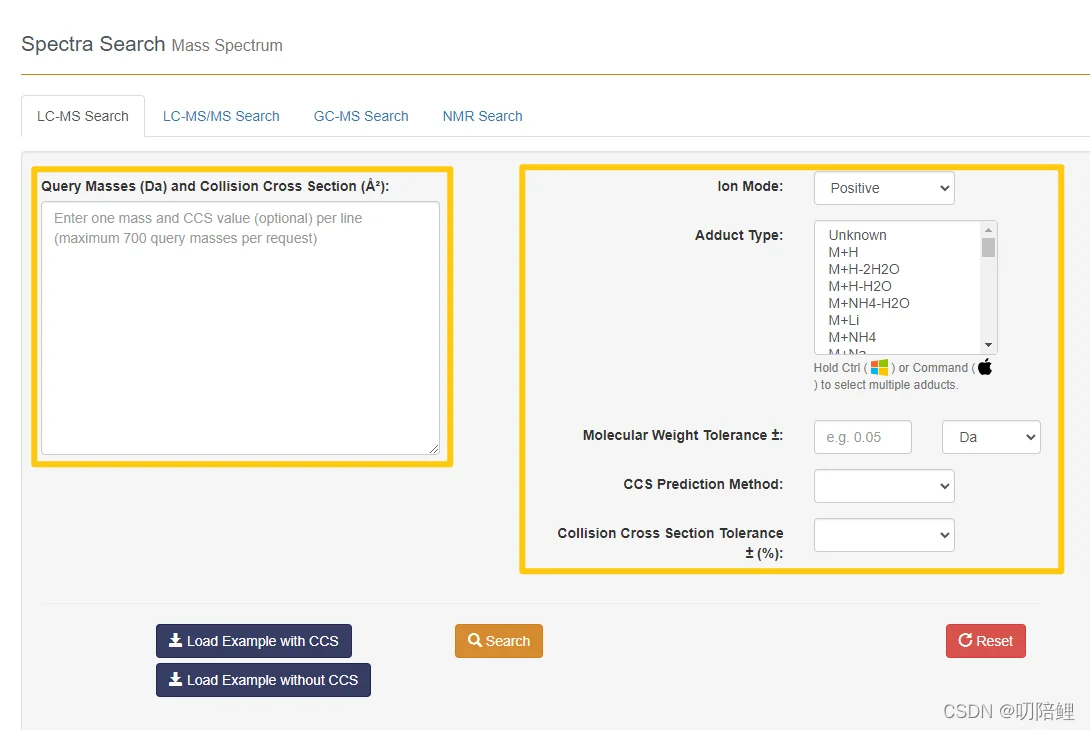The width and height of the screenshot is (1090, 730).
Task: Open the Ion Mode dropdown
Action: click(x=884, y=188)
